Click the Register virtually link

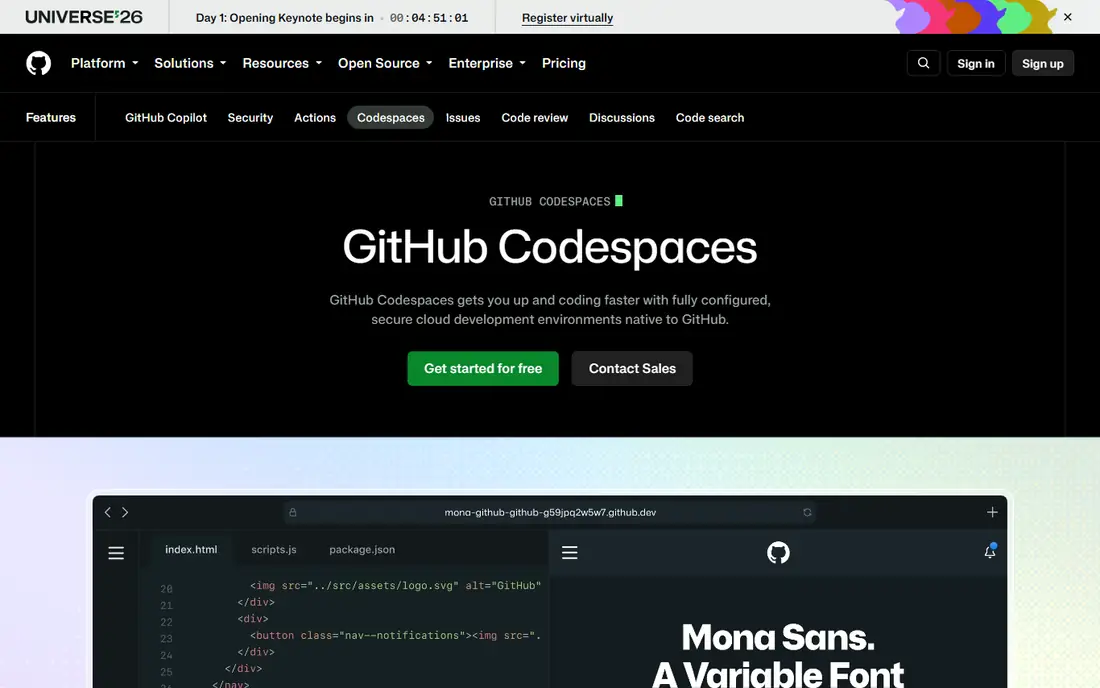click(x=568, y=18)
